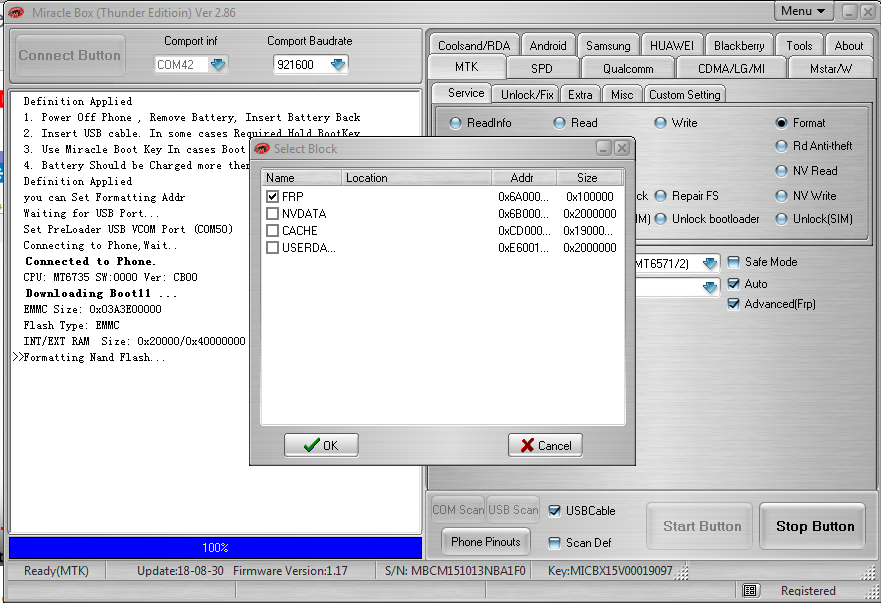Click the blue 100% progress bar
The height and width of the screenshot is (603, 881).
click(215, 547)
